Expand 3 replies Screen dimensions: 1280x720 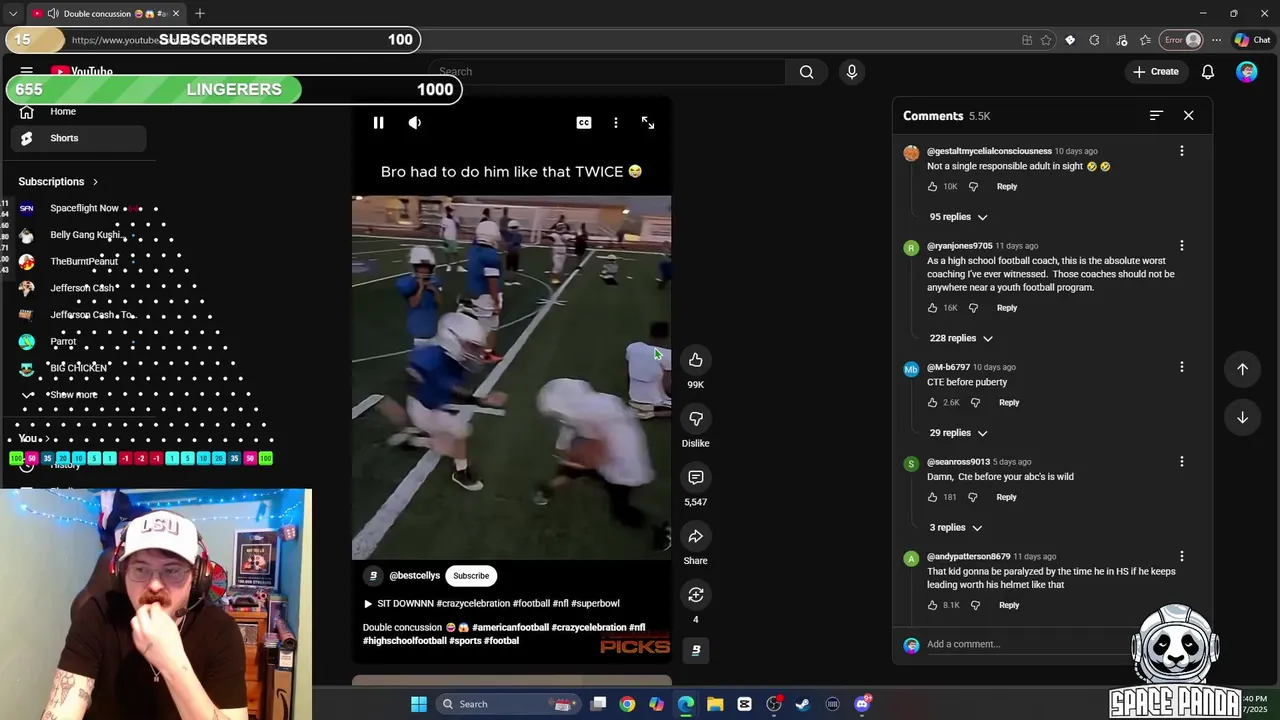(955, 528)
